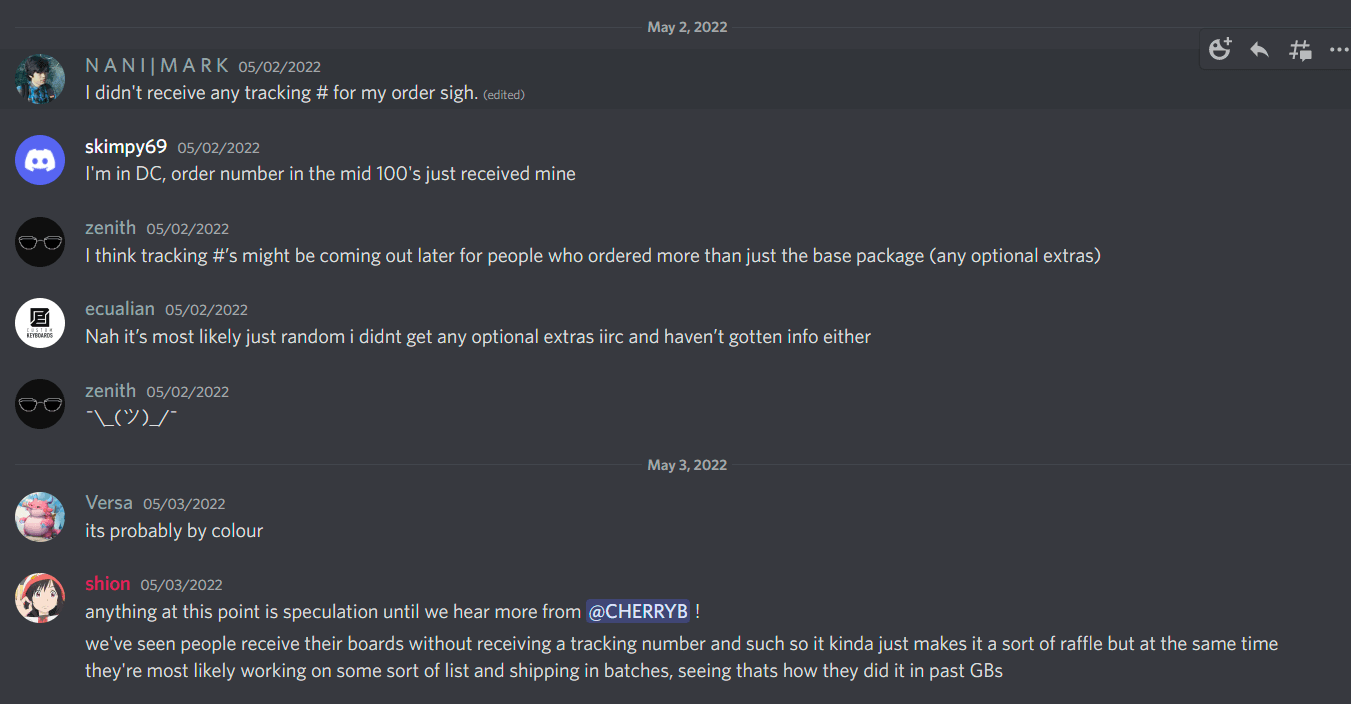Click zenith's avatar beside the shrug emoticon

[40, 404]
